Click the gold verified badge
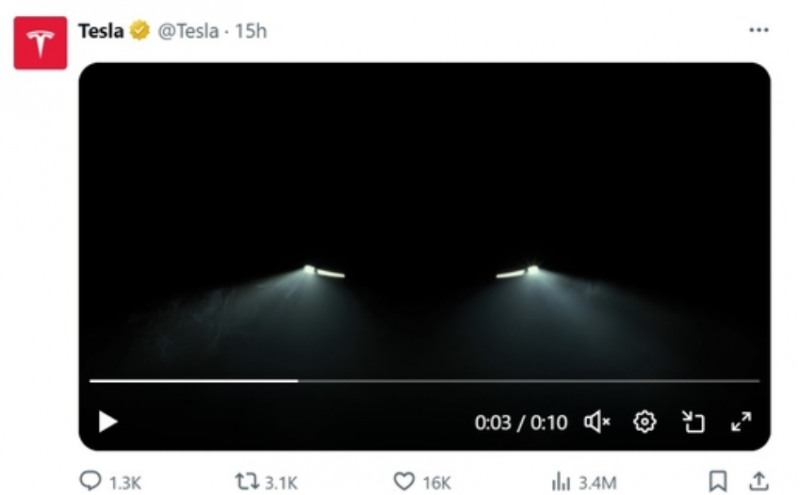800x495 pixels. pyautogui.click(x=140, y=31)
